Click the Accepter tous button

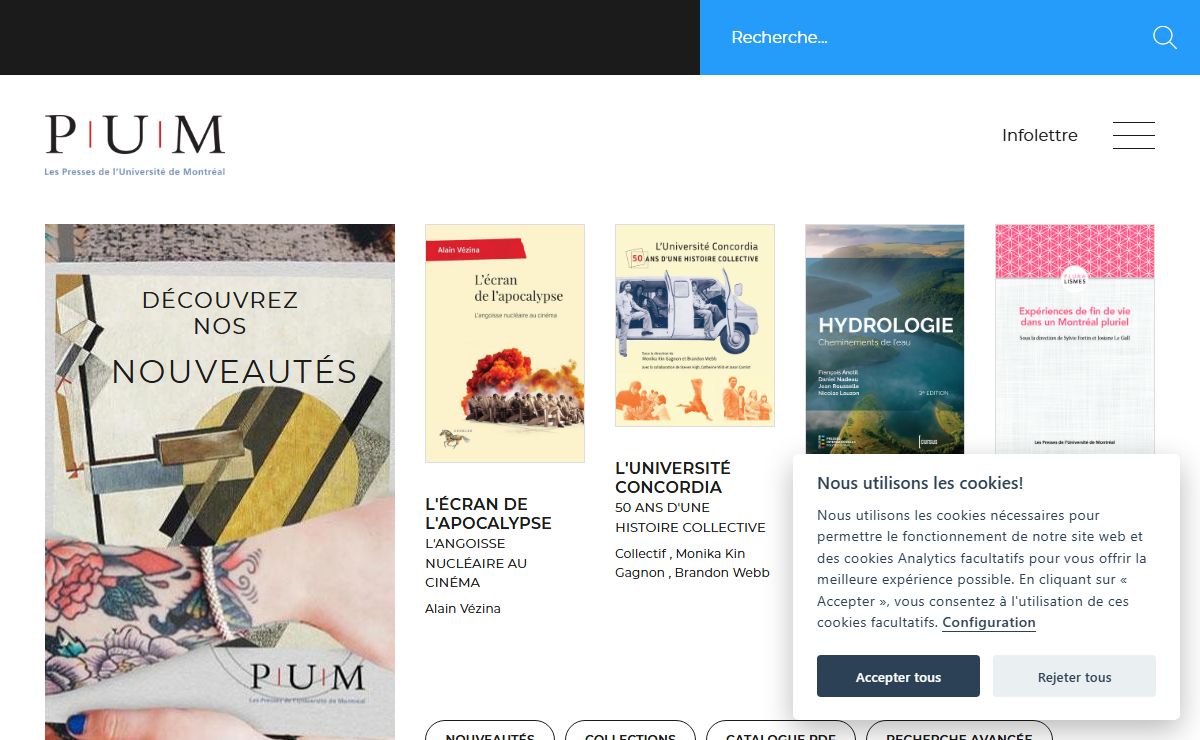(898, 677)
